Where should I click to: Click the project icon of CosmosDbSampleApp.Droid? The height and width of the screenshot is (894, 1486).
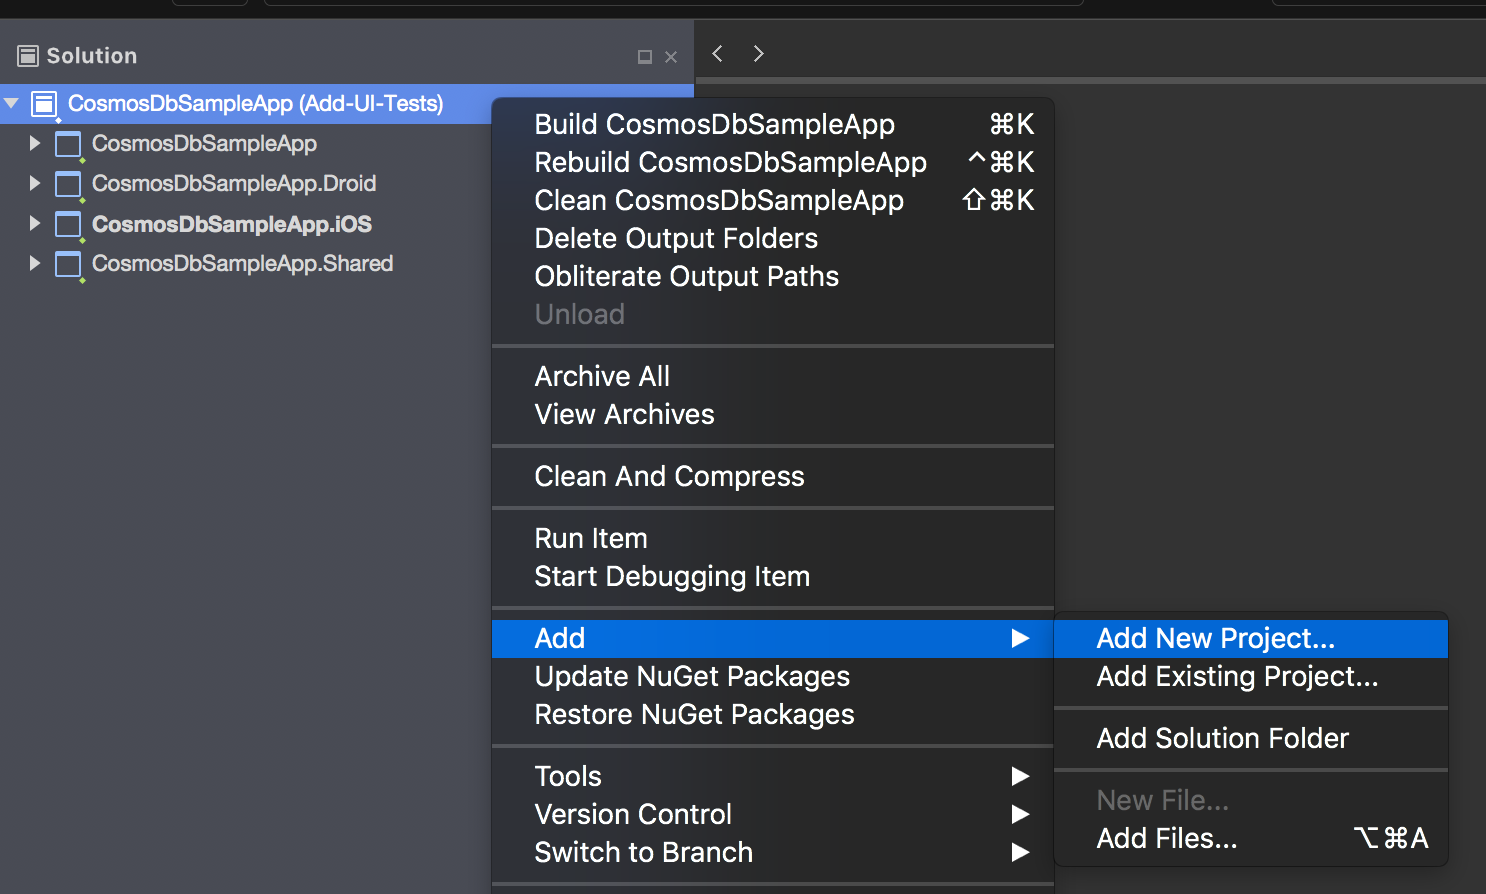point(68,185)
